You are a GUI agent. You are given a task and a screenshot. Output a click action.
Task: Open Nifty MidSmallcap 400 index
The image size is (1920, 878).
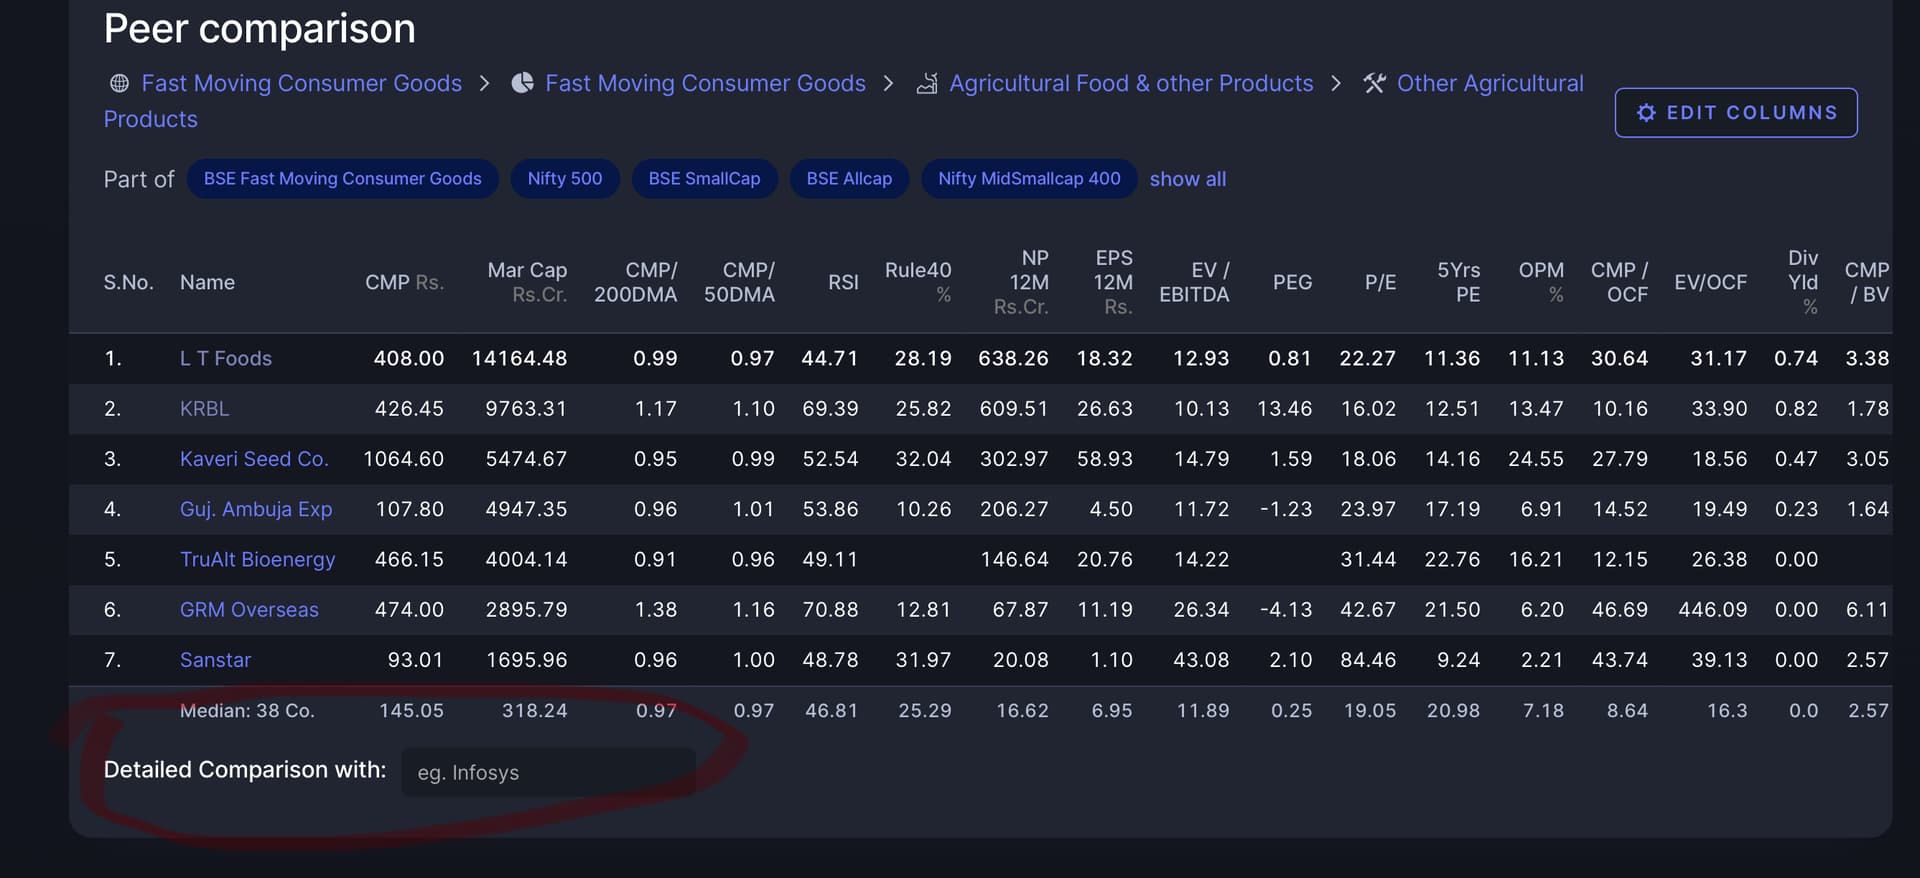click(x=1029, y=179)
